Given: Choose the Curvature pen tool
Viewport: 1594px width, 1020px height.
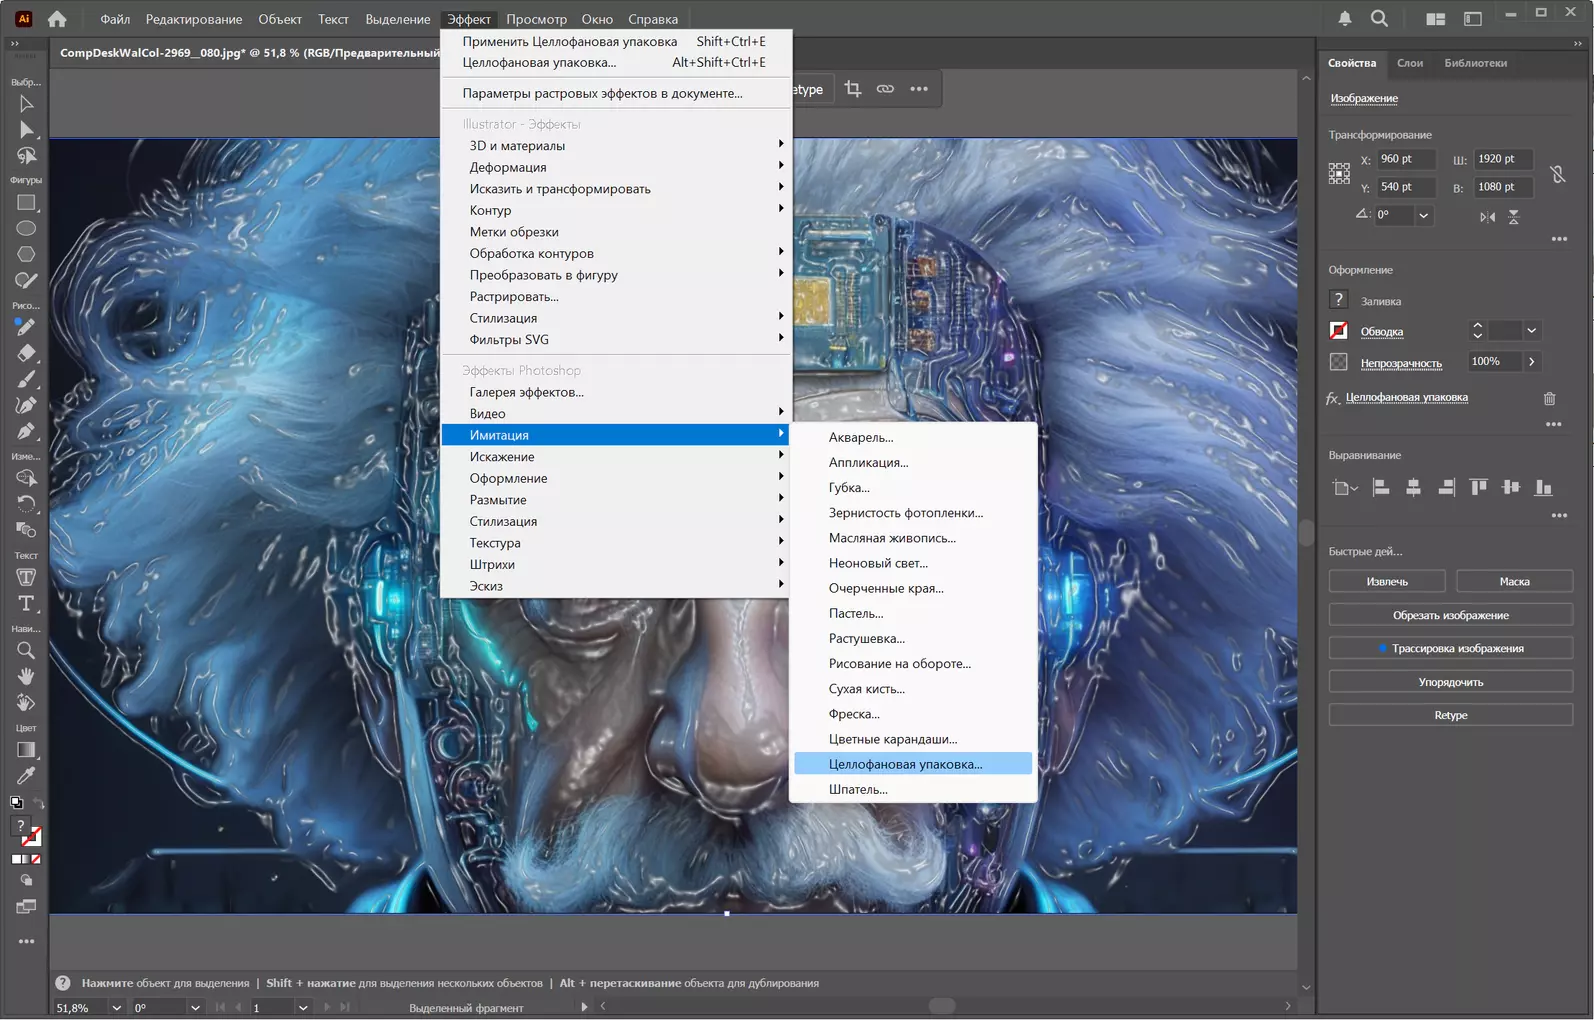Looking at the screenshot, I should (x=26, y=405).
